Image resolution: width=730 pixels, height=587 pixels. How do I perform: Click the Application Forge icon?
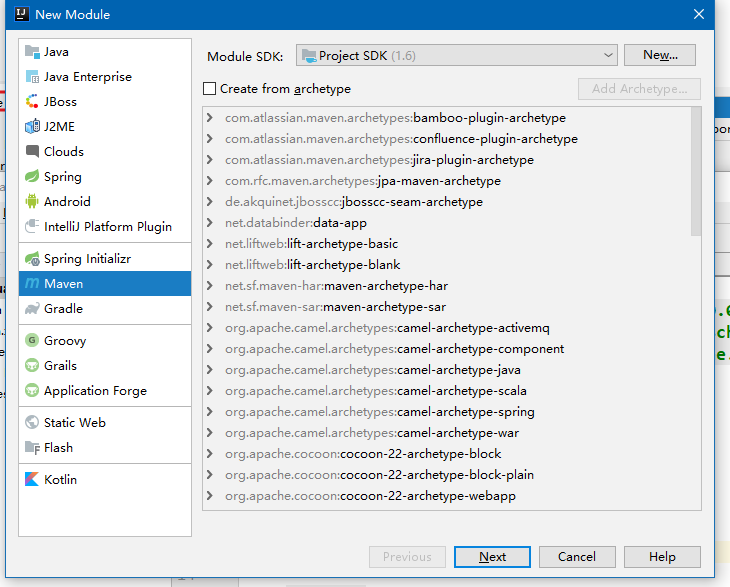point(32,391)
